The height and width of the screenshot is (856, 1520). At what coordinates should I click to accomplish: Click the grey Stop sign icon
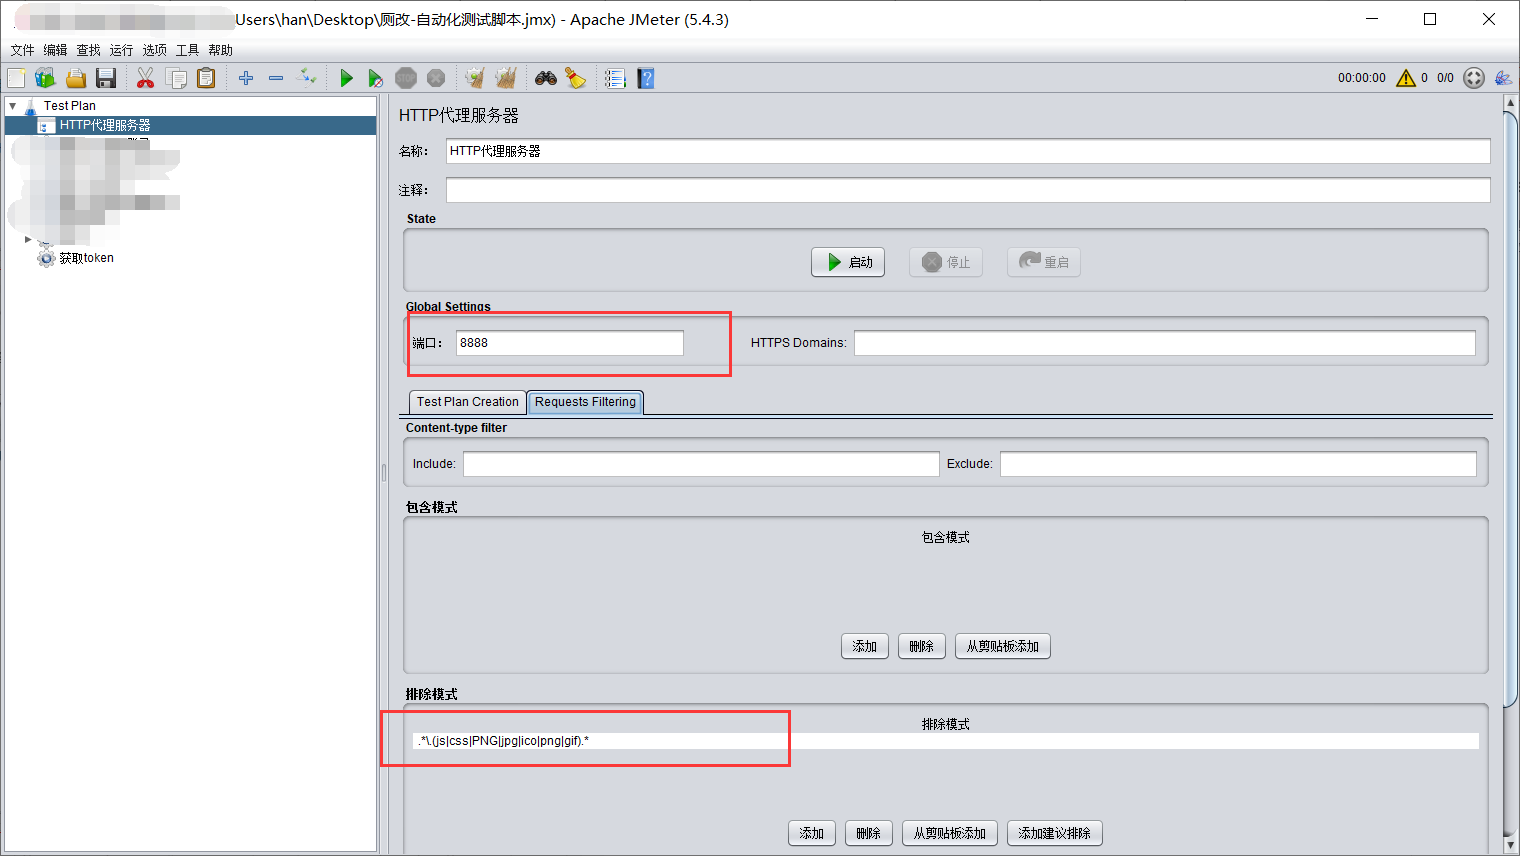coord(406,78)
